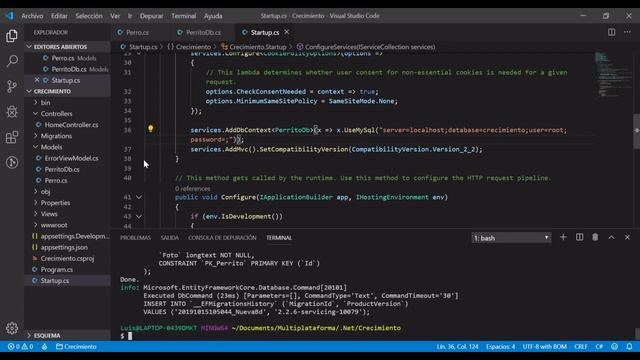Close the Startup.cs editor tab
640x360 pixels.
click(x=287, y=32)
